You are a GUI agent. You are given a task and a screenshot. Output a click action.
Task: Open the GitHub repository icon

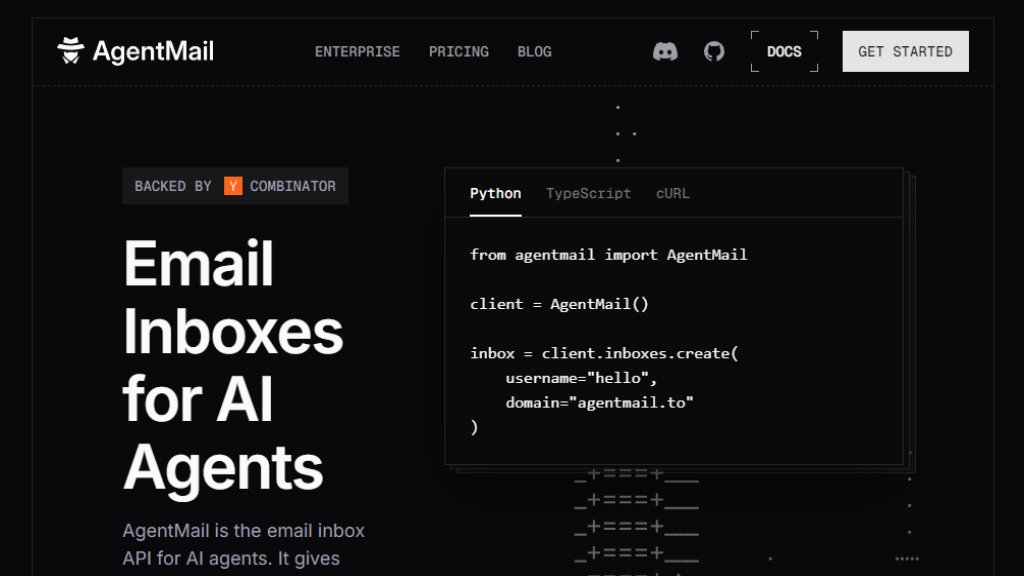click(x=714, y=52)
